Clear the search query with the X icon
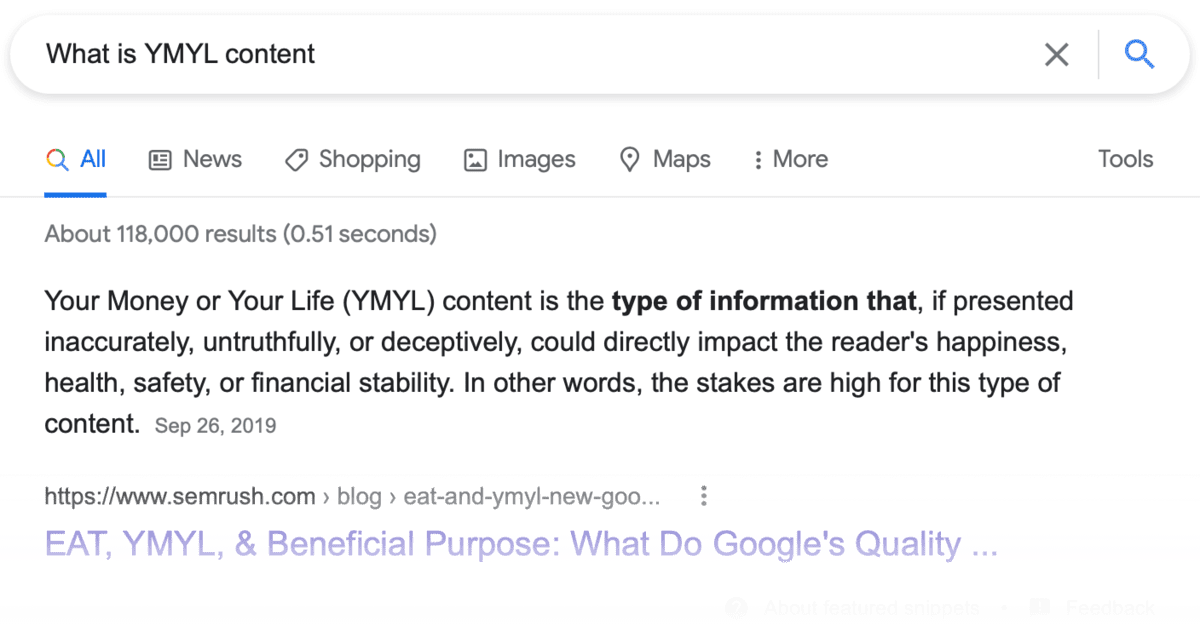The width and height of the screenshot is (1200, 644). 1056,54
